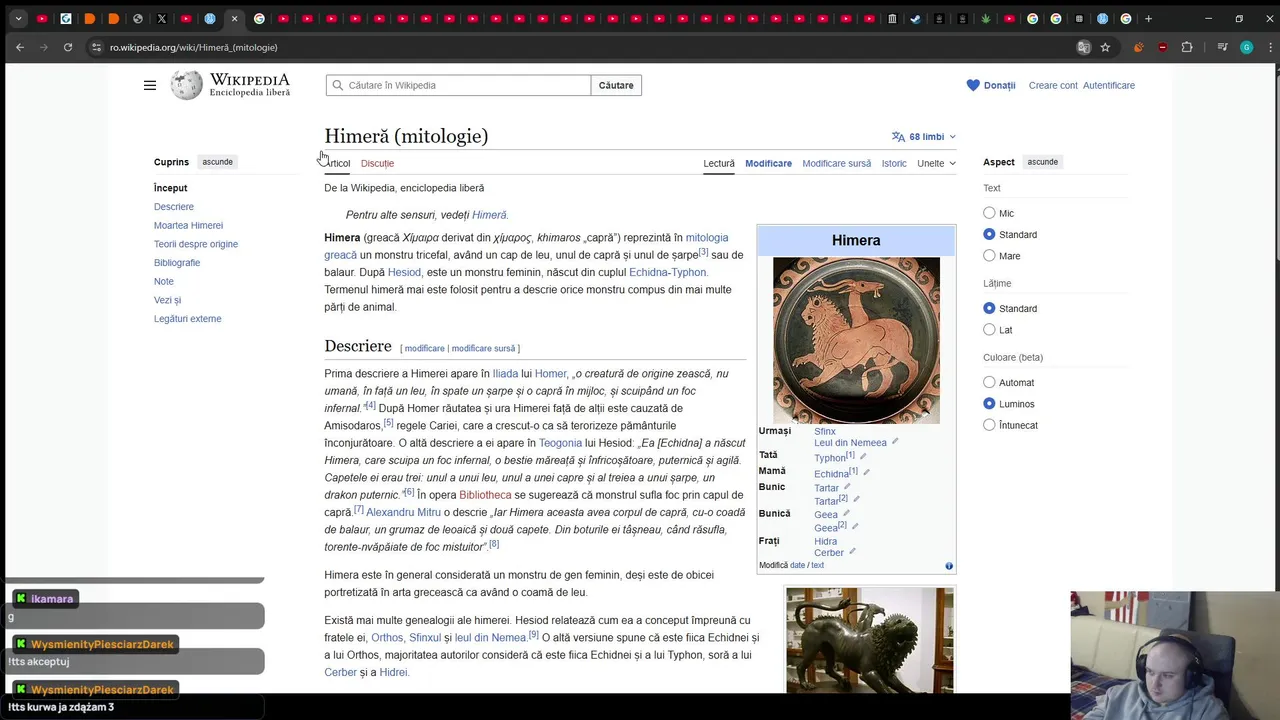
Task: Open the Istoric tab
Action: click(x=894, y=163)
